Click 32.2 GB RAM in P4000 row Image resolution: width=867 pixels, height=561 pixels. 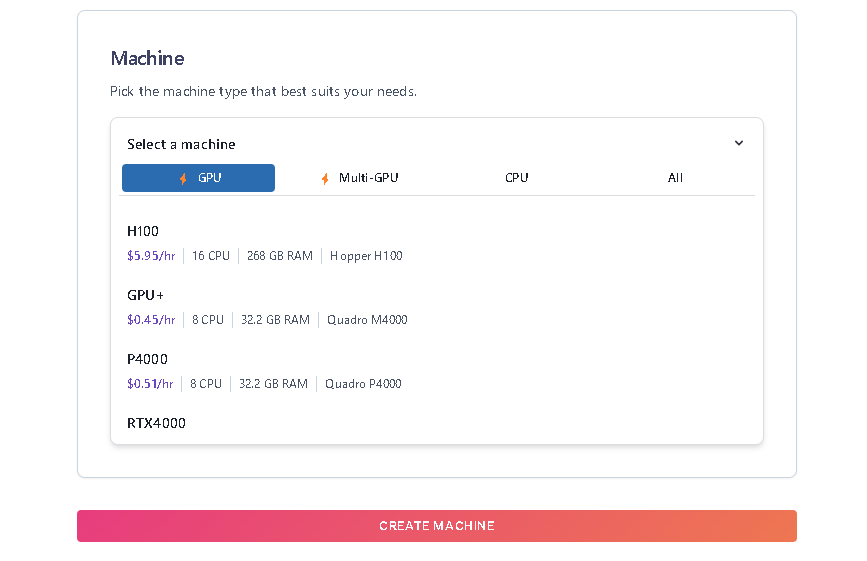pos(273,384)
